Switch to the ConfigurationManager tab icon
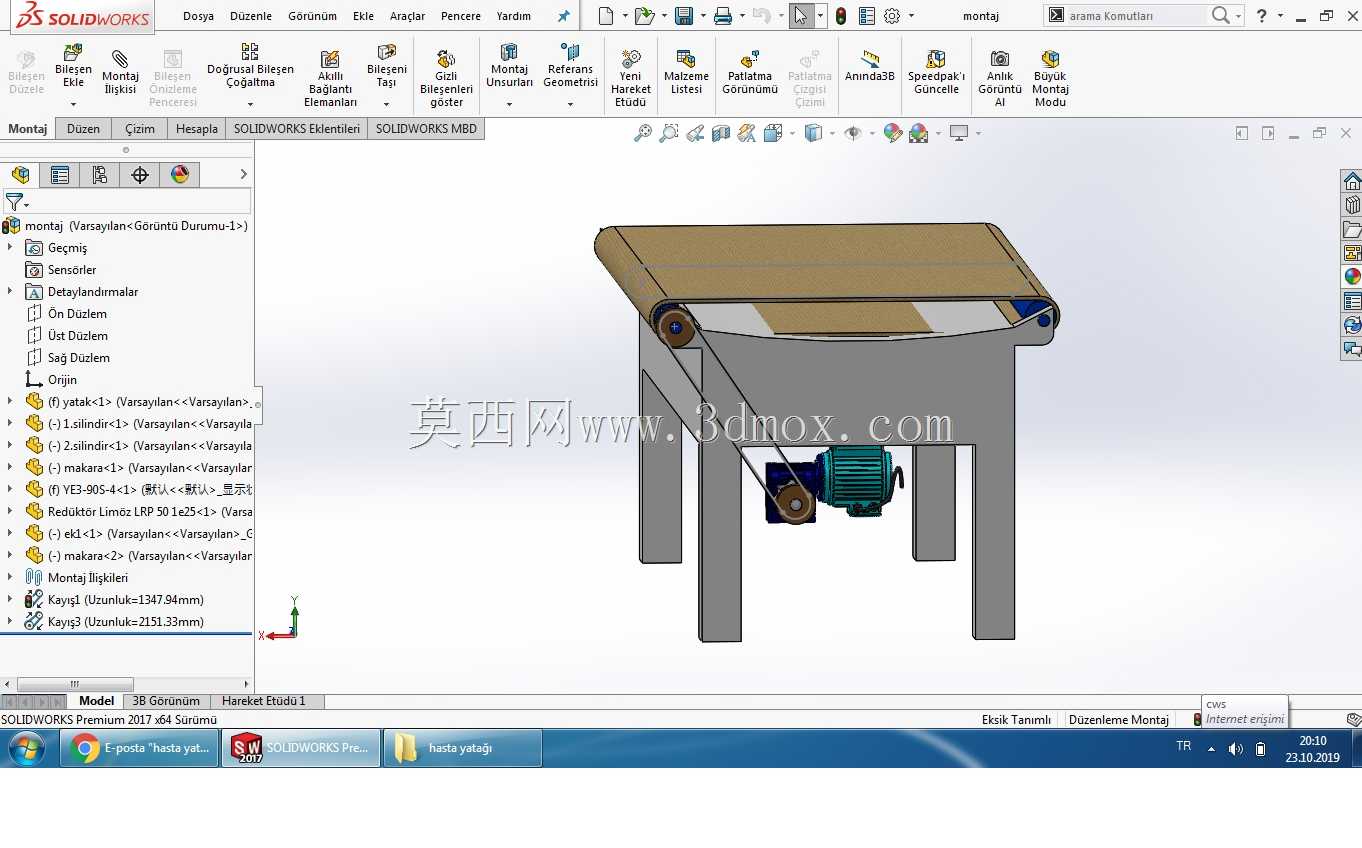The width and height of the screenshot is (1362, 848). click(100, 175)
